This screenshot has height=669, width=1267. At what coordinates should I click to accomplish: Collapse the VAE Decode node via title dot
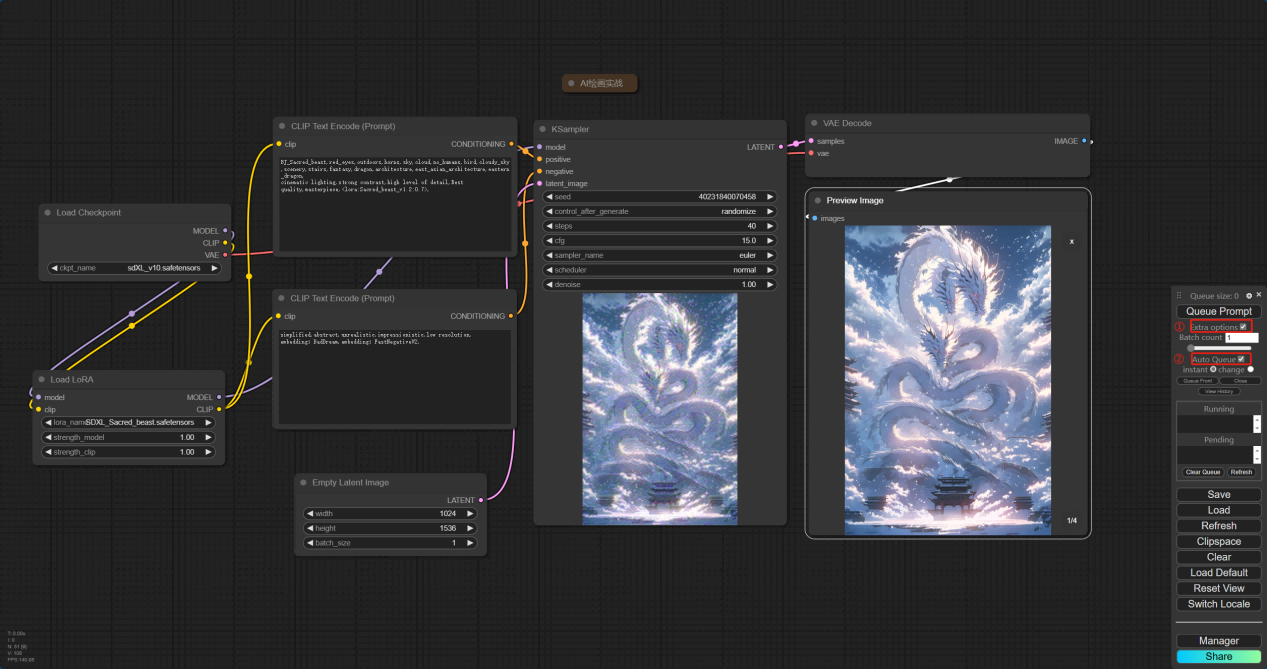pyautogui.click(x=814, y=123)
